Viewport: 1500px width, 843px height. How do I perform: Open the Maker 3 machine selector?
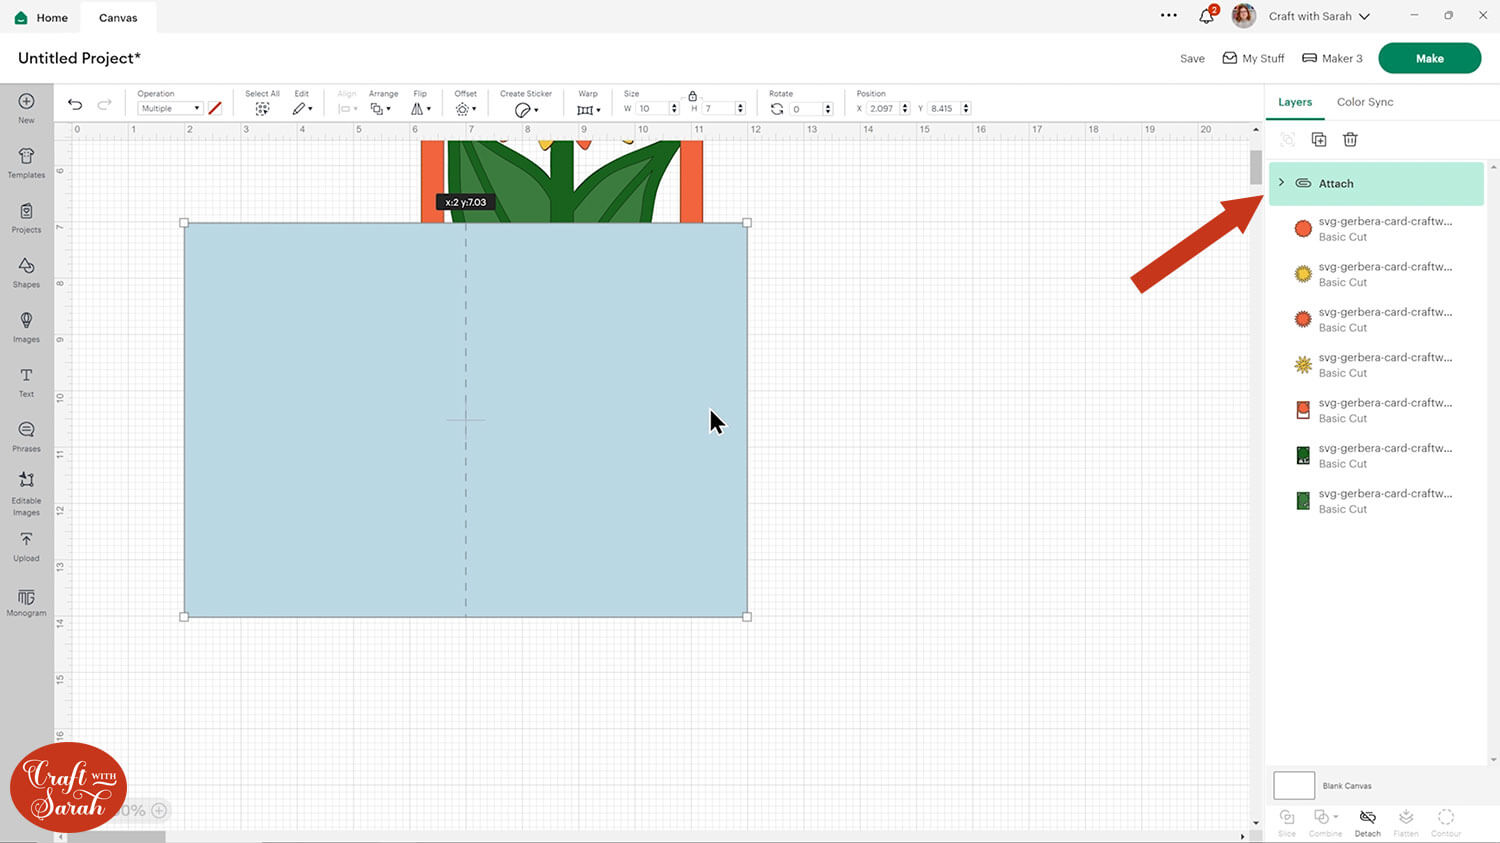[x=1332, y=58]
